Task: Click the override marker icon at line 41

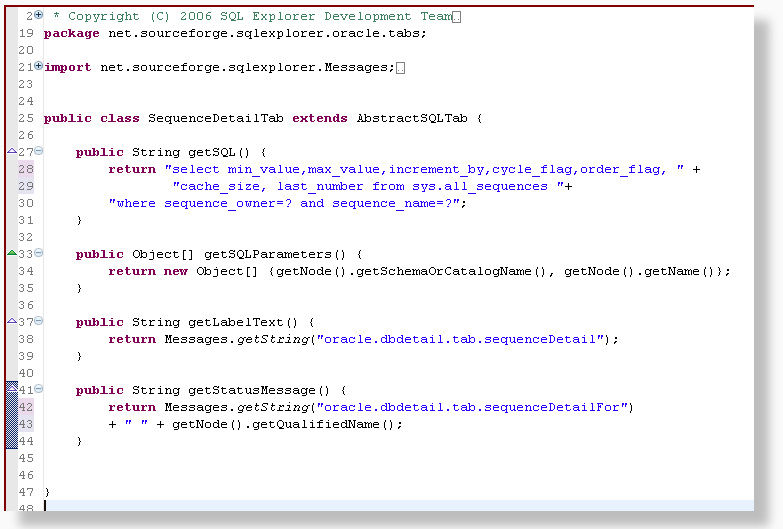Action: pos(12,389)
